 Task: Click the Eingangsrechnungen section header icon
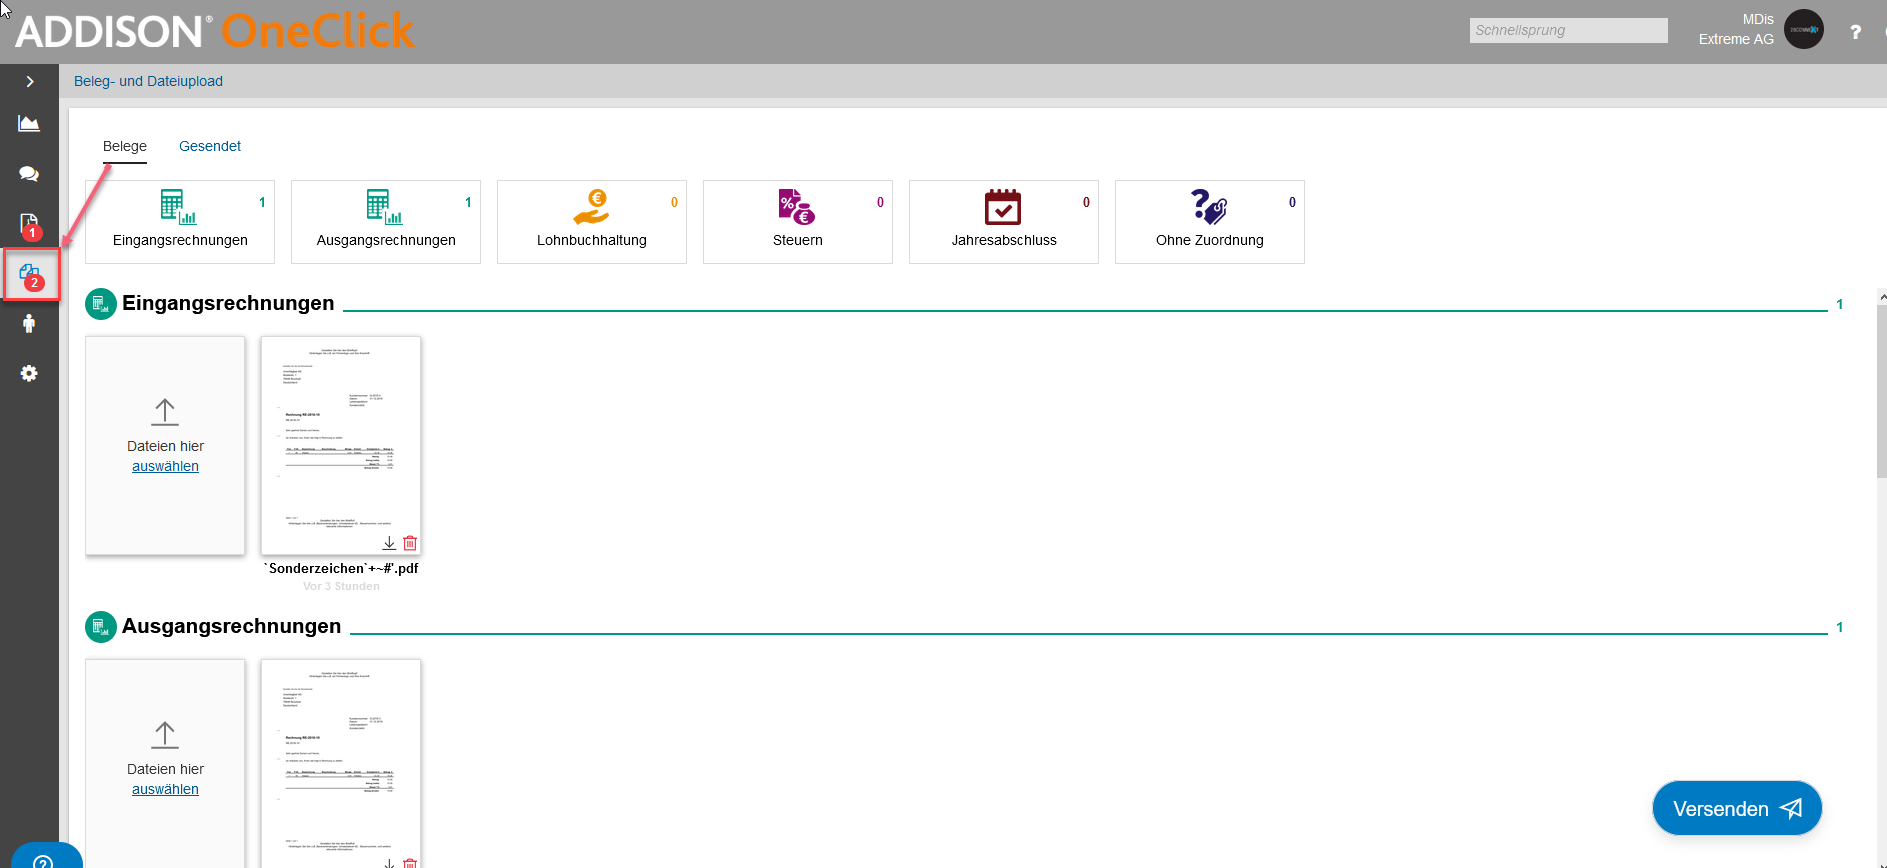tap(101, 304)
